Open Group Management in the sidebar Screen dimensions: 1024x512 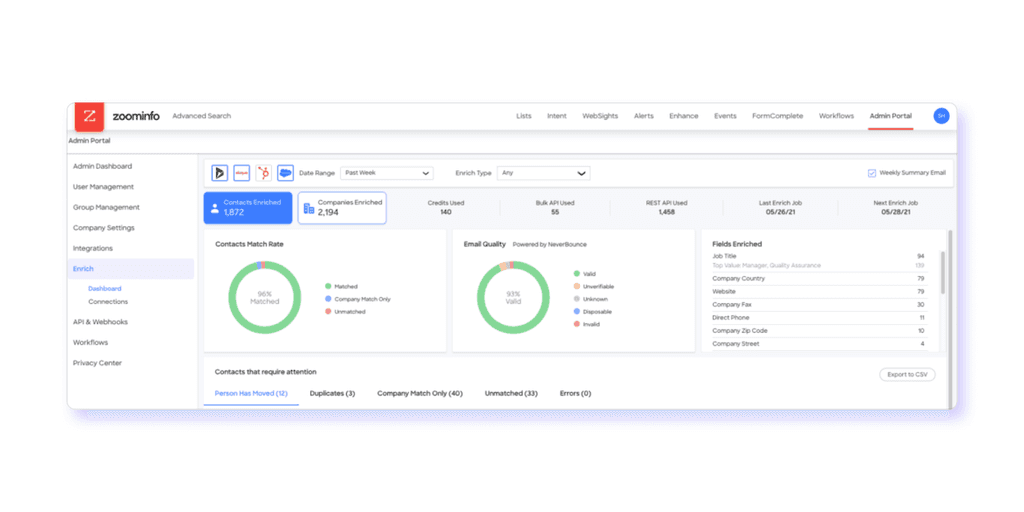(106, 207)
